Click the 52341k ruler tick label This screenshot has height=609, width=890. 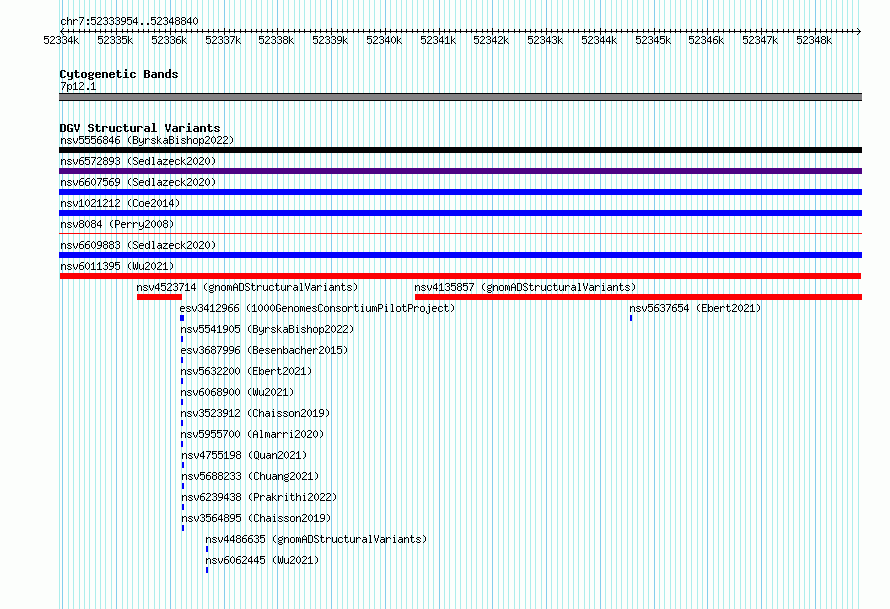[438, 40]
